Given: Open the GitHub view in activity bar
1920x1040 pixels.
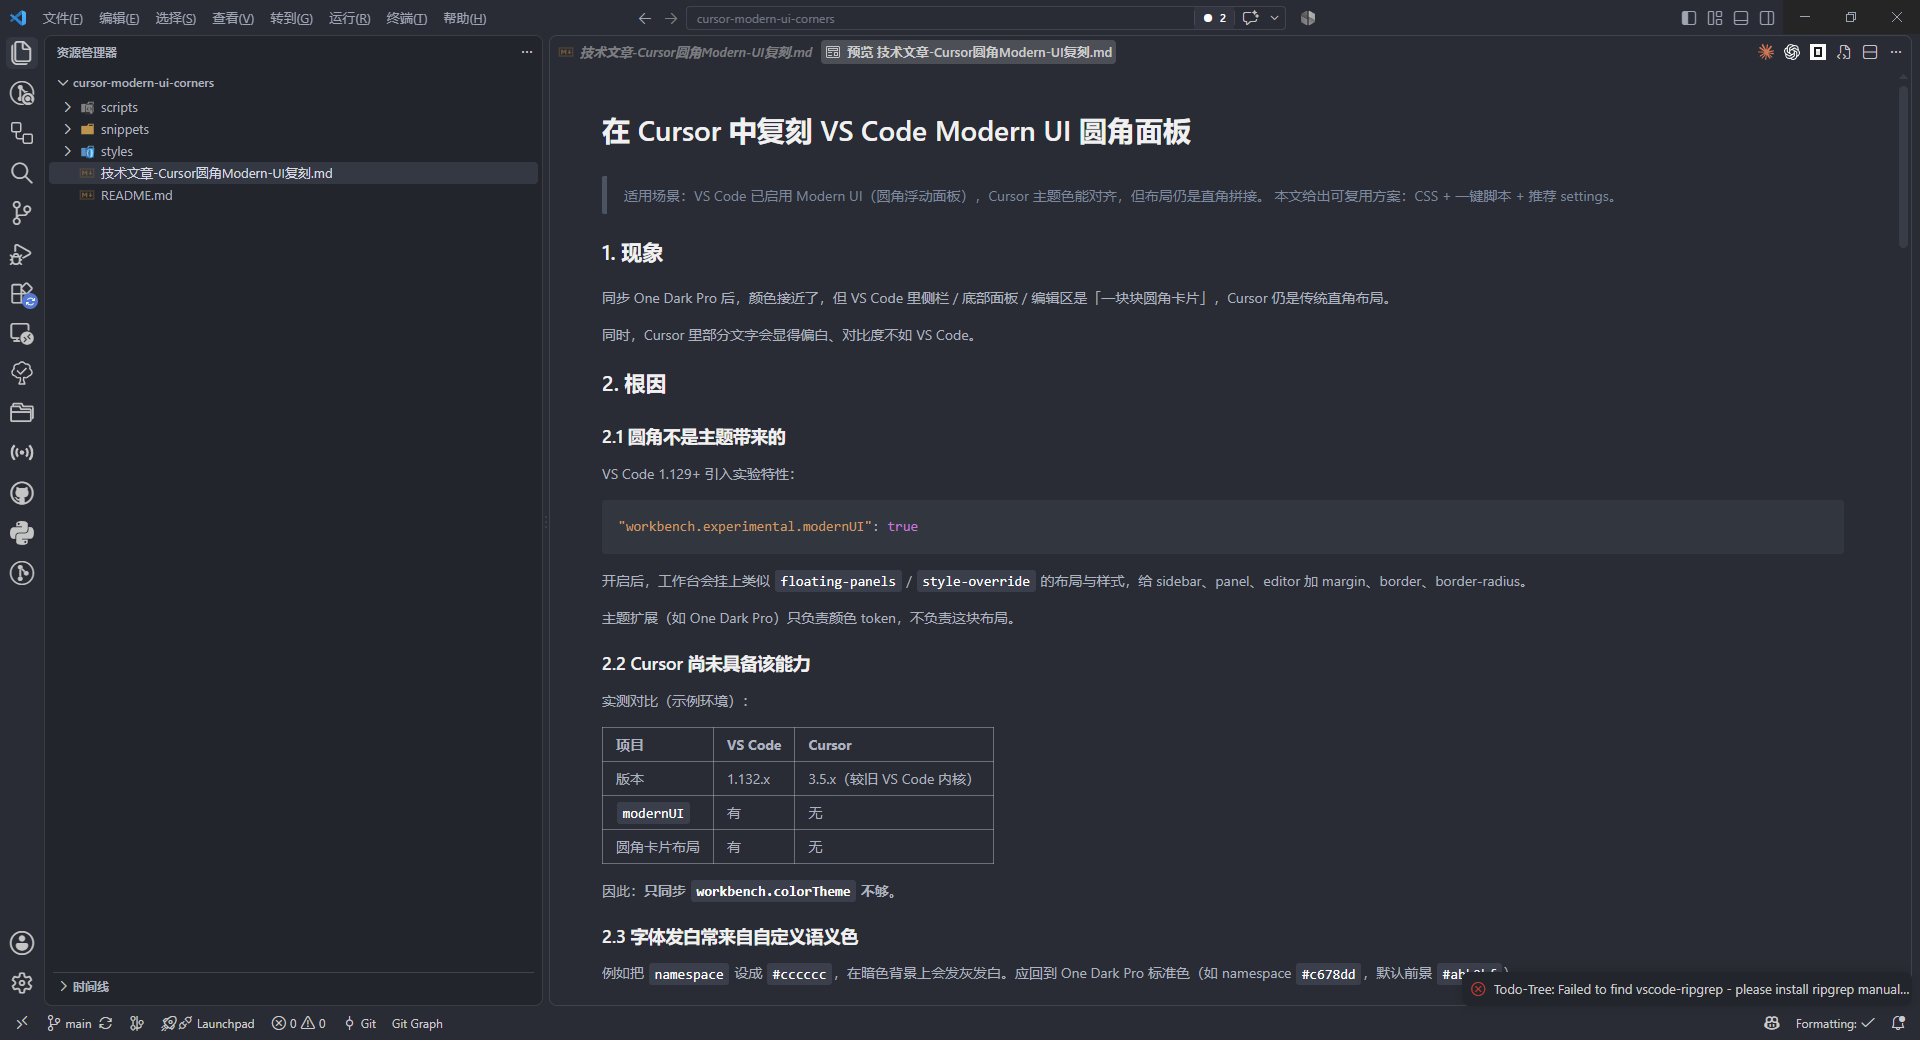Looking at the screenshot, I should (x=21, y=493).
